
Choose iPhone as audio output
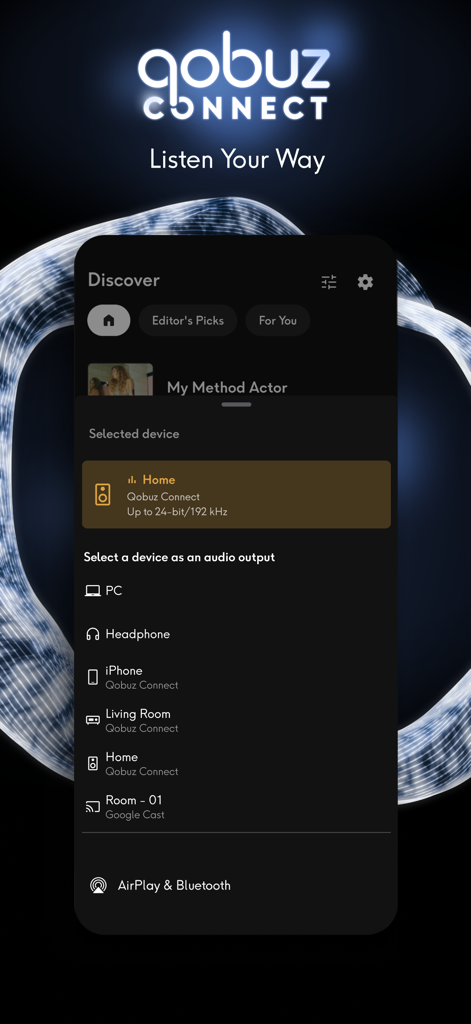click(236, 677)
